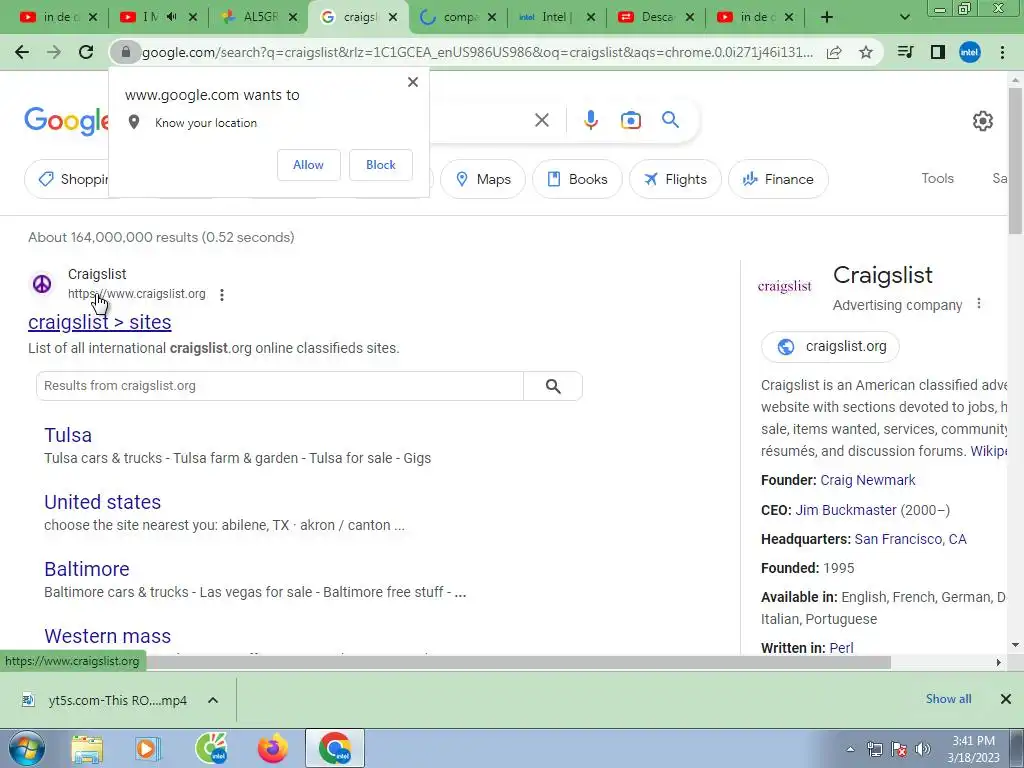
Task: Switch to the ALSGR tab
Action: (258, 17)
